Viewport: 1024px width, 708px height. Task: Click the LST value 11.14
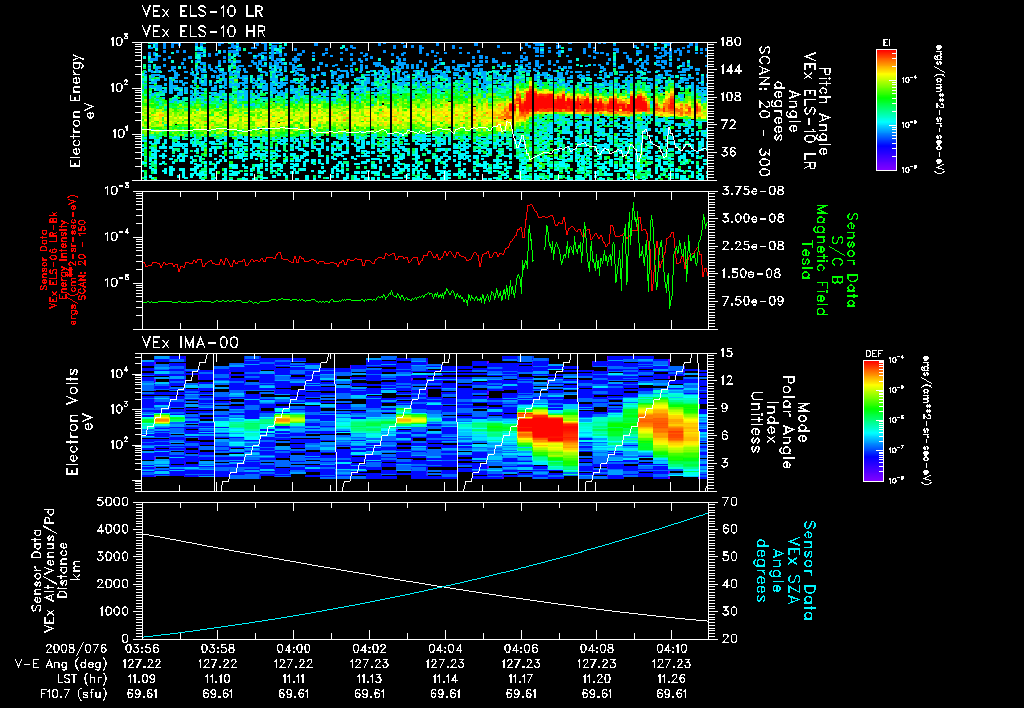(x=445, y=679)
